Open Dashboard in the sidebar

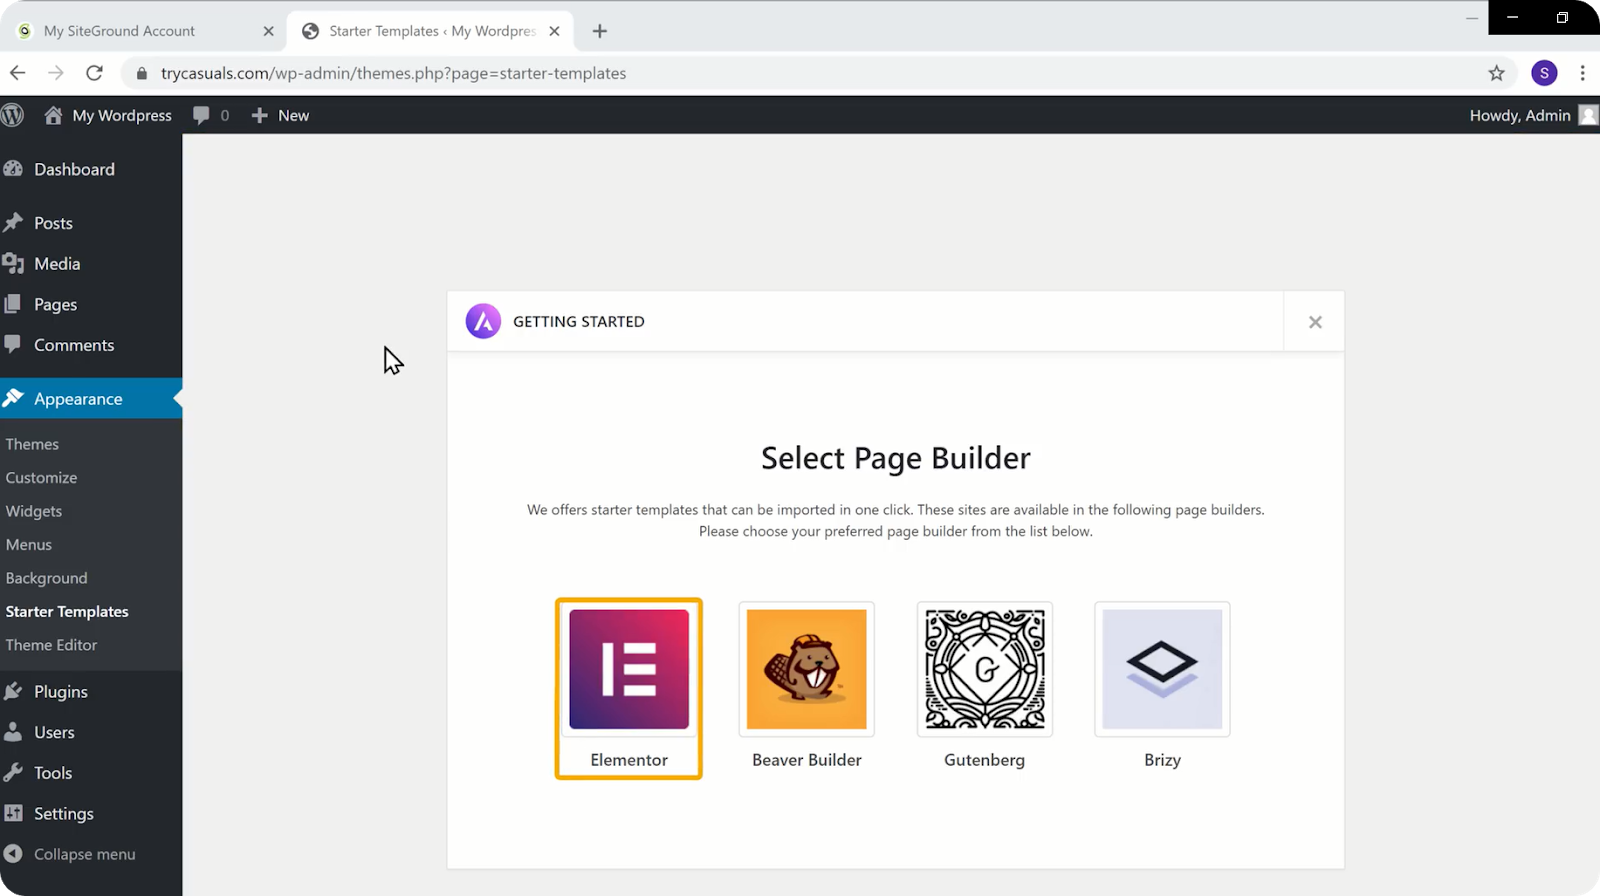click(91, 169)
